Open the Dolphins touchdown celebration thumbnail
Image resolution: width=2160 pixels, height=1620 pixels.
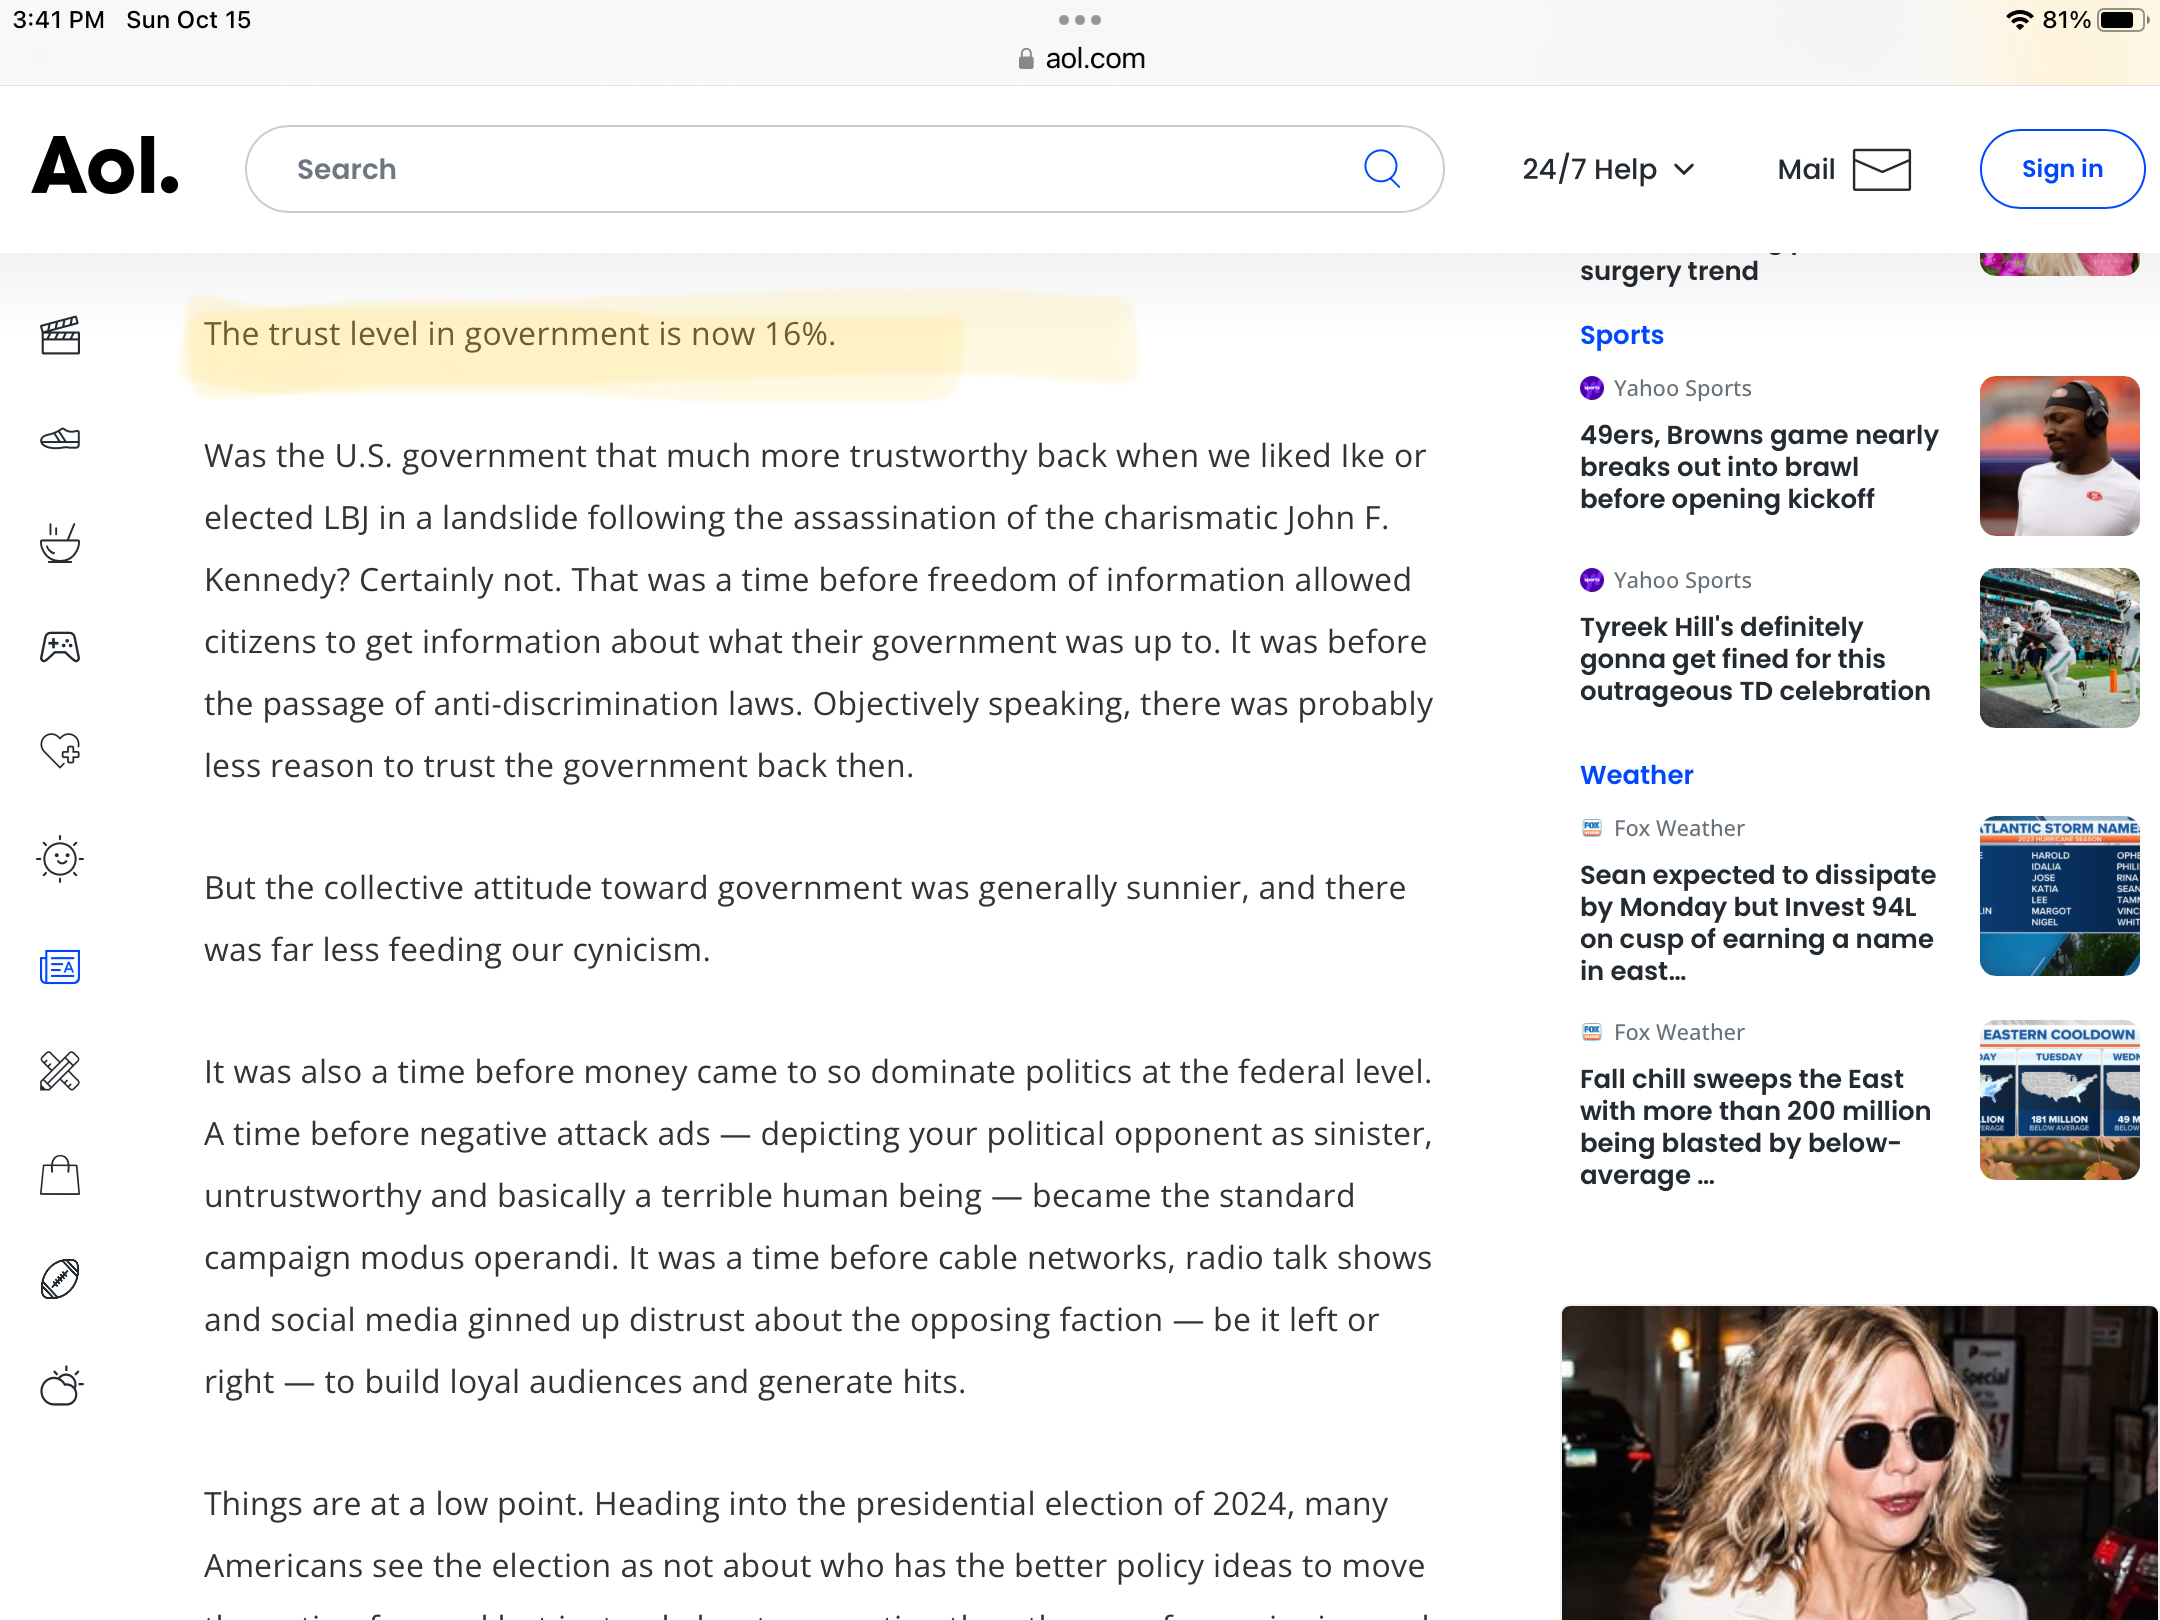pos(2060,648)
